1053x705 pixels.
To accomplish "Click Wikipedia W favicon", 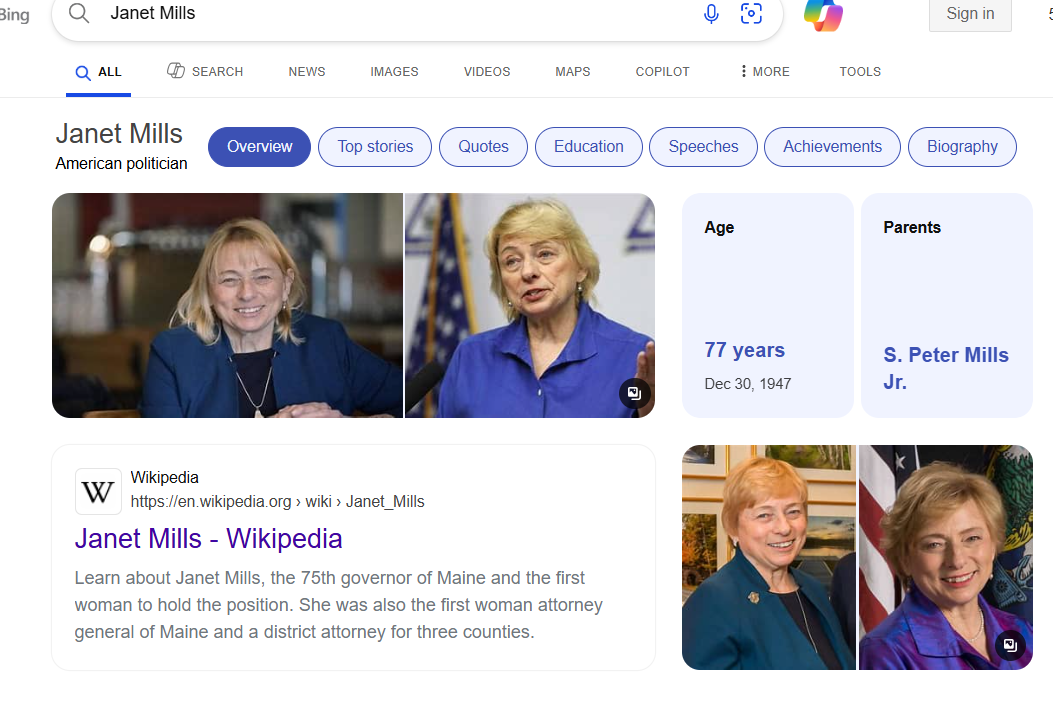I will pos(98,491).
